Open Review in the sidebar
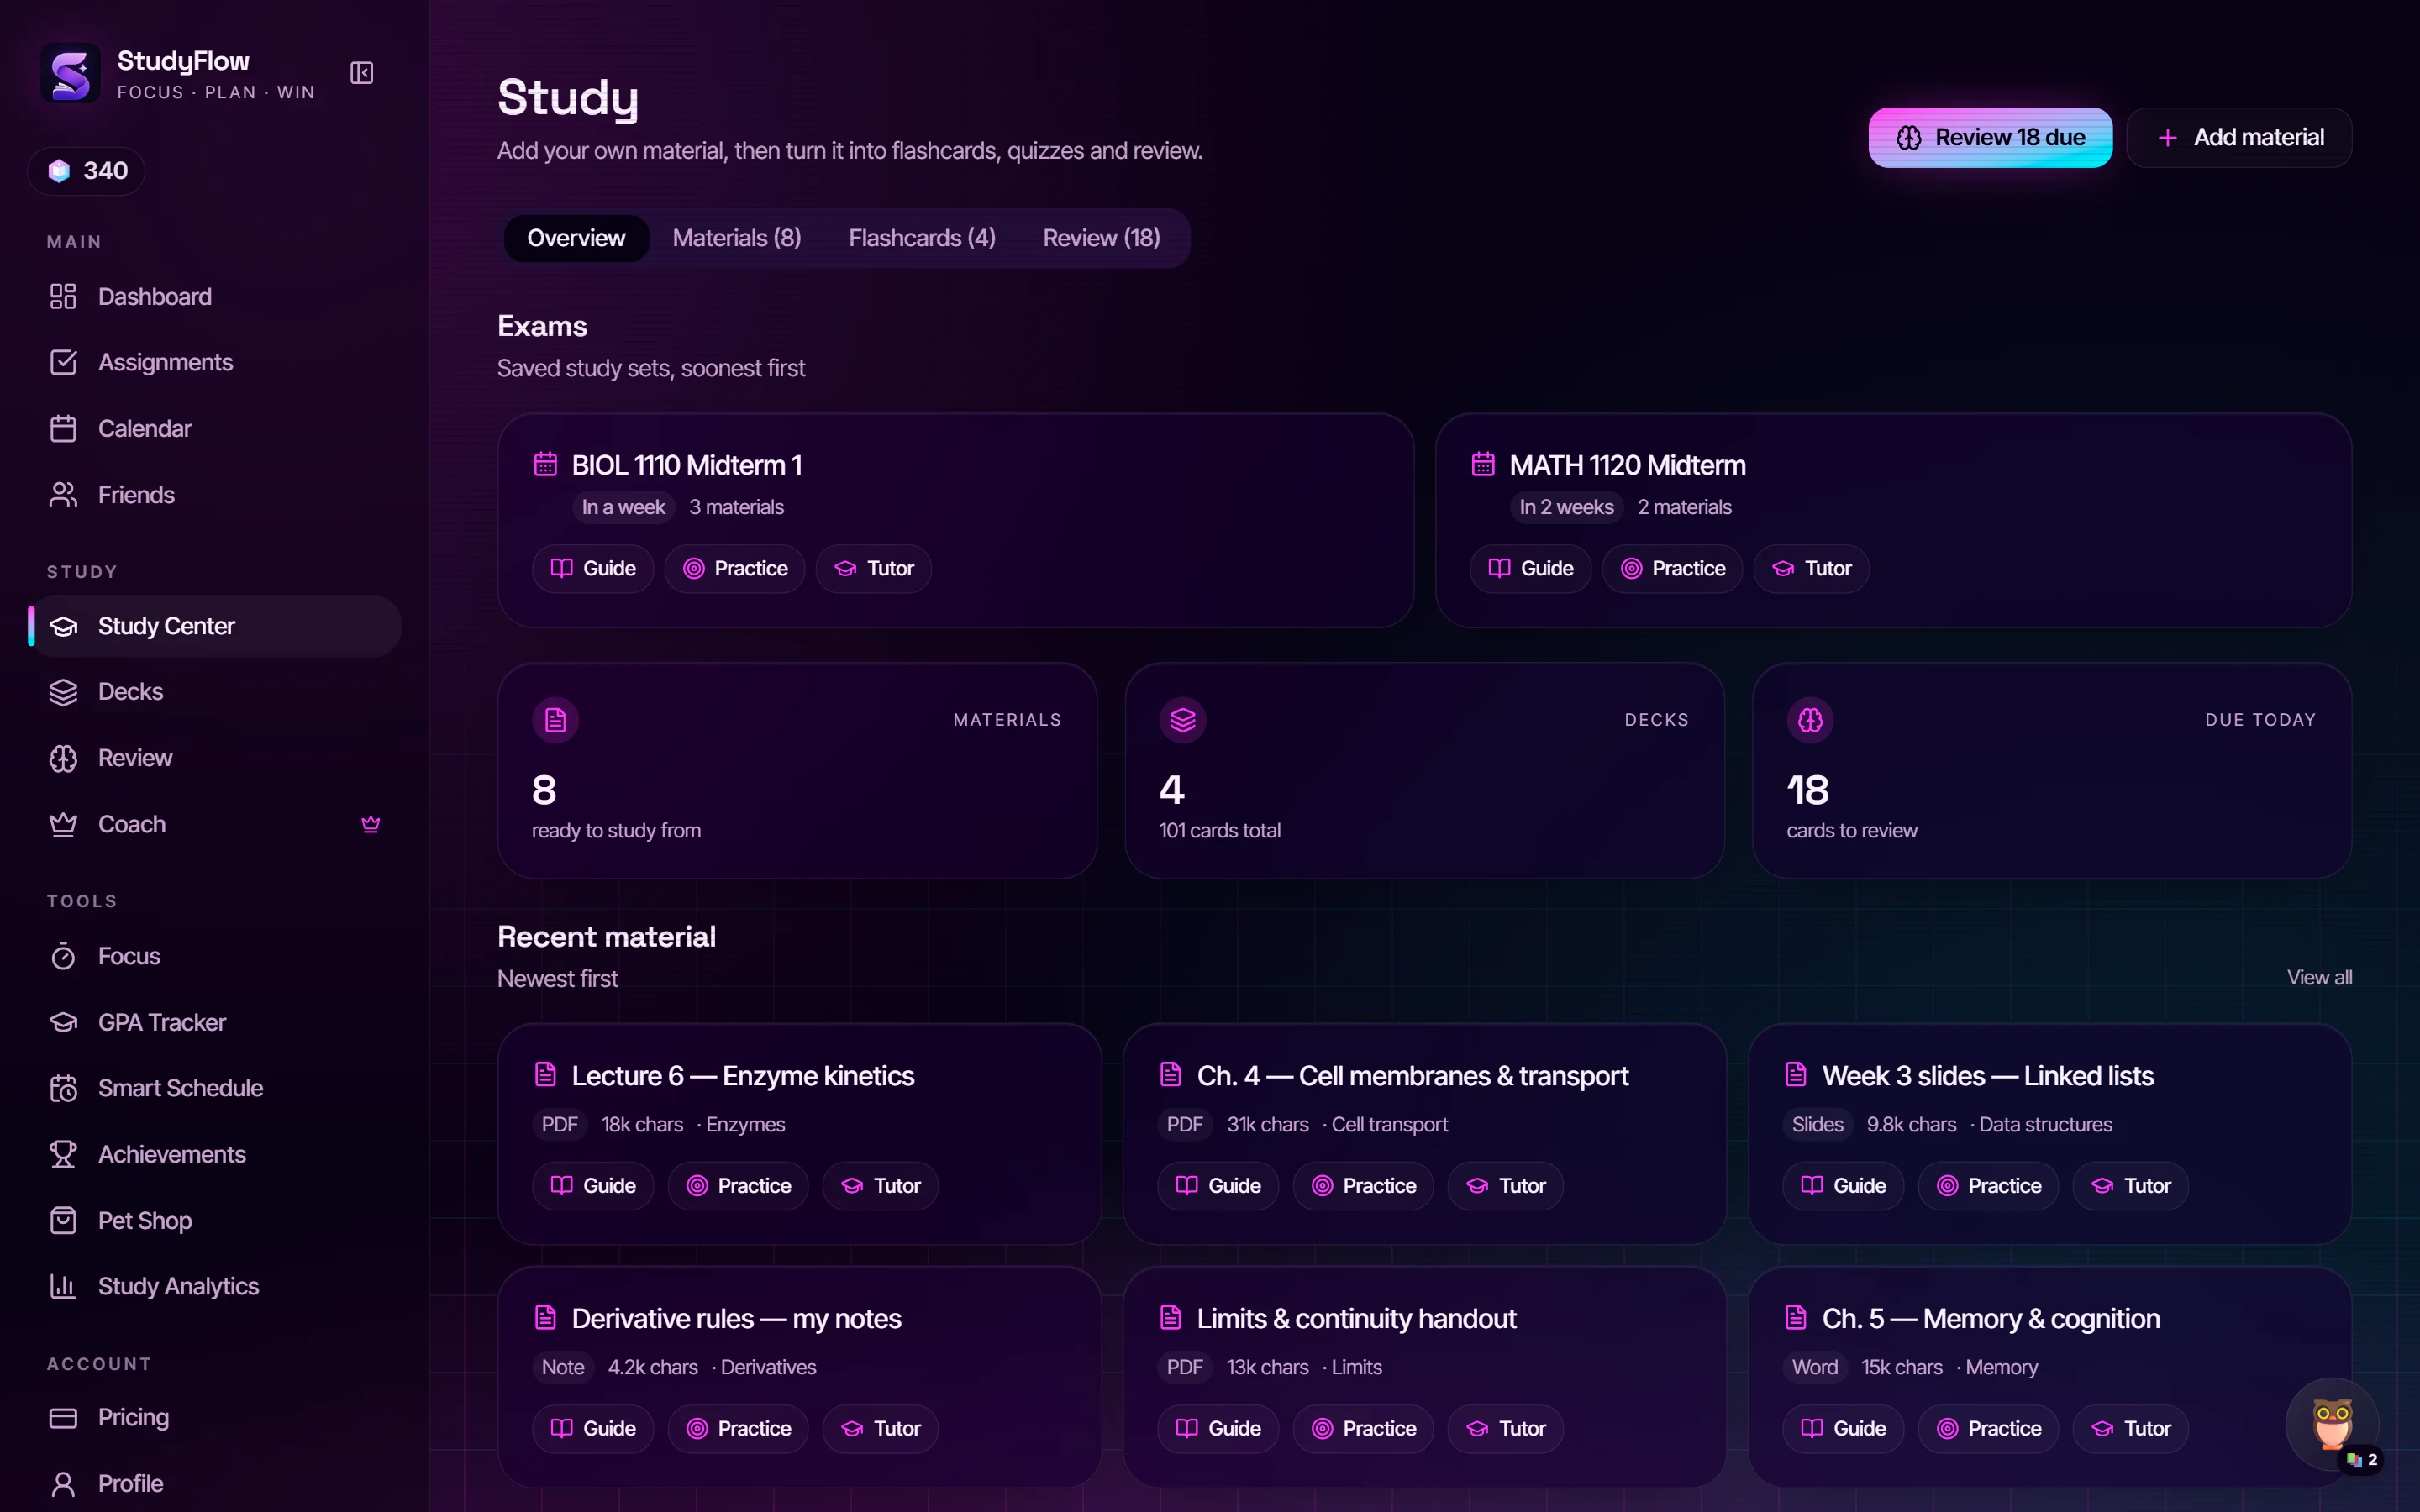2420x1512 pixels. coord(215,758)
